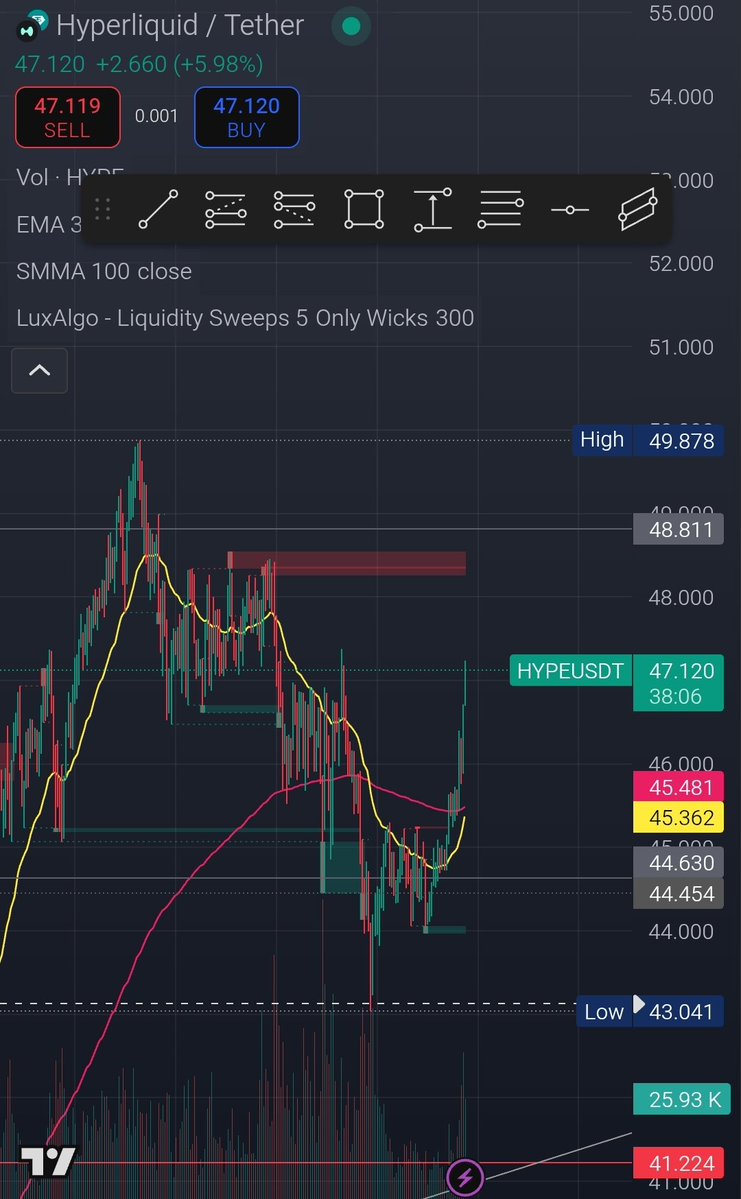The image size is (741, 1199).
Task: Tap the High 49.878 price marker
Action: point(648,440)
